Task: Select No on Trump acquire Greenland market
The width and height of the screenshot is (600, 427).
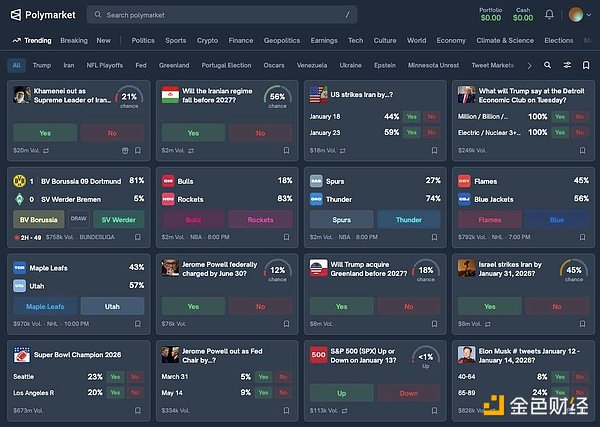Action: tap(407, 306)
